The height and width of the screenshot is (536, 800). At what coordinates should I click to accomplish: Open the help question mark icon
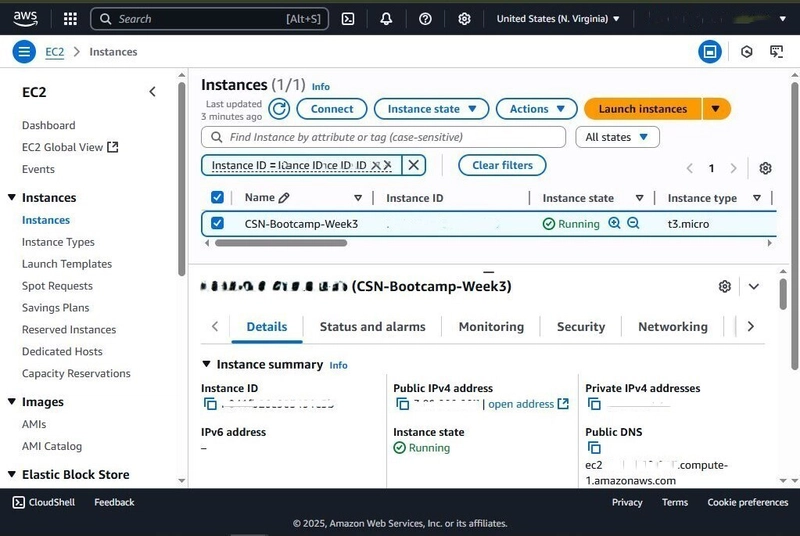(x=425, y=19)
